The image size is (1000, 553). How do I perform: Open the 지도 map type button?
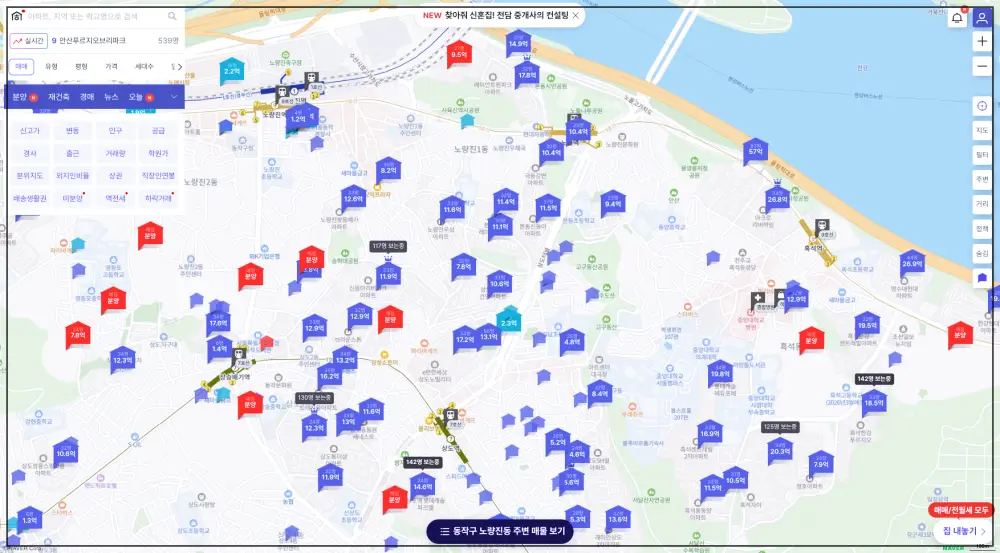(x=982, y=131)
